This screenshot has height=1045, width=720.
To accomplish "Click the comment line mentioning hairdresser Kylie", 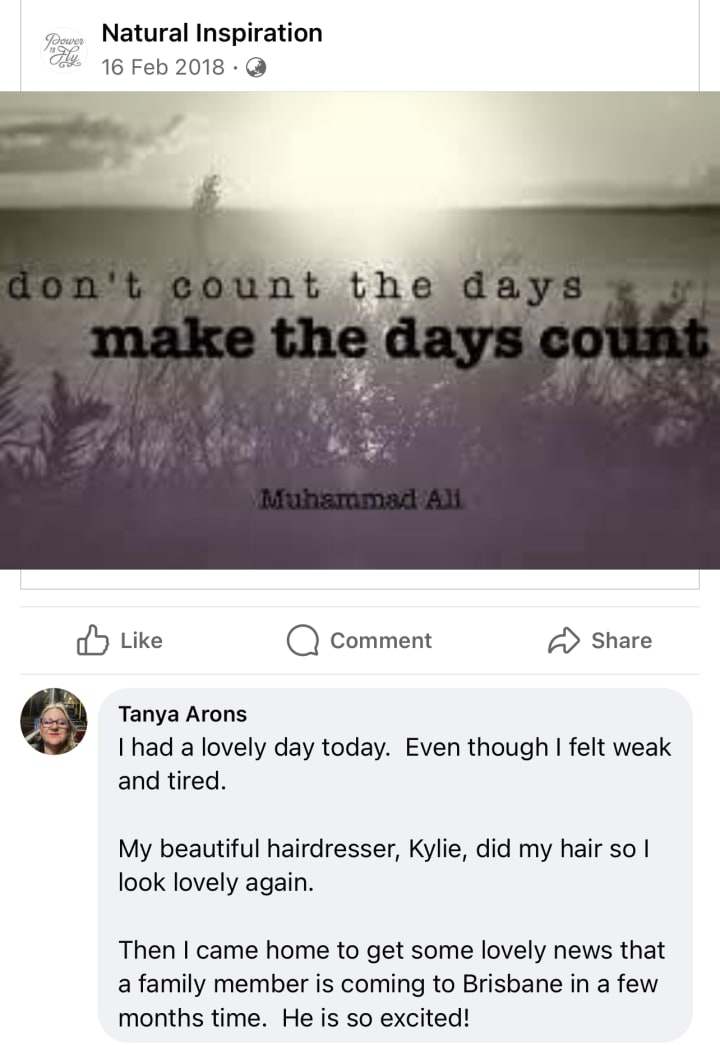I will point(383,848).
